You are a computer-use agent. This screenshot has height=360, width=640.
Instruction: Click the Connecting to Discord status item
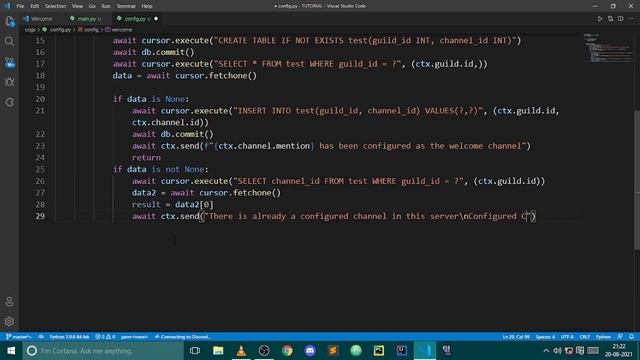(x=183, y=337)
